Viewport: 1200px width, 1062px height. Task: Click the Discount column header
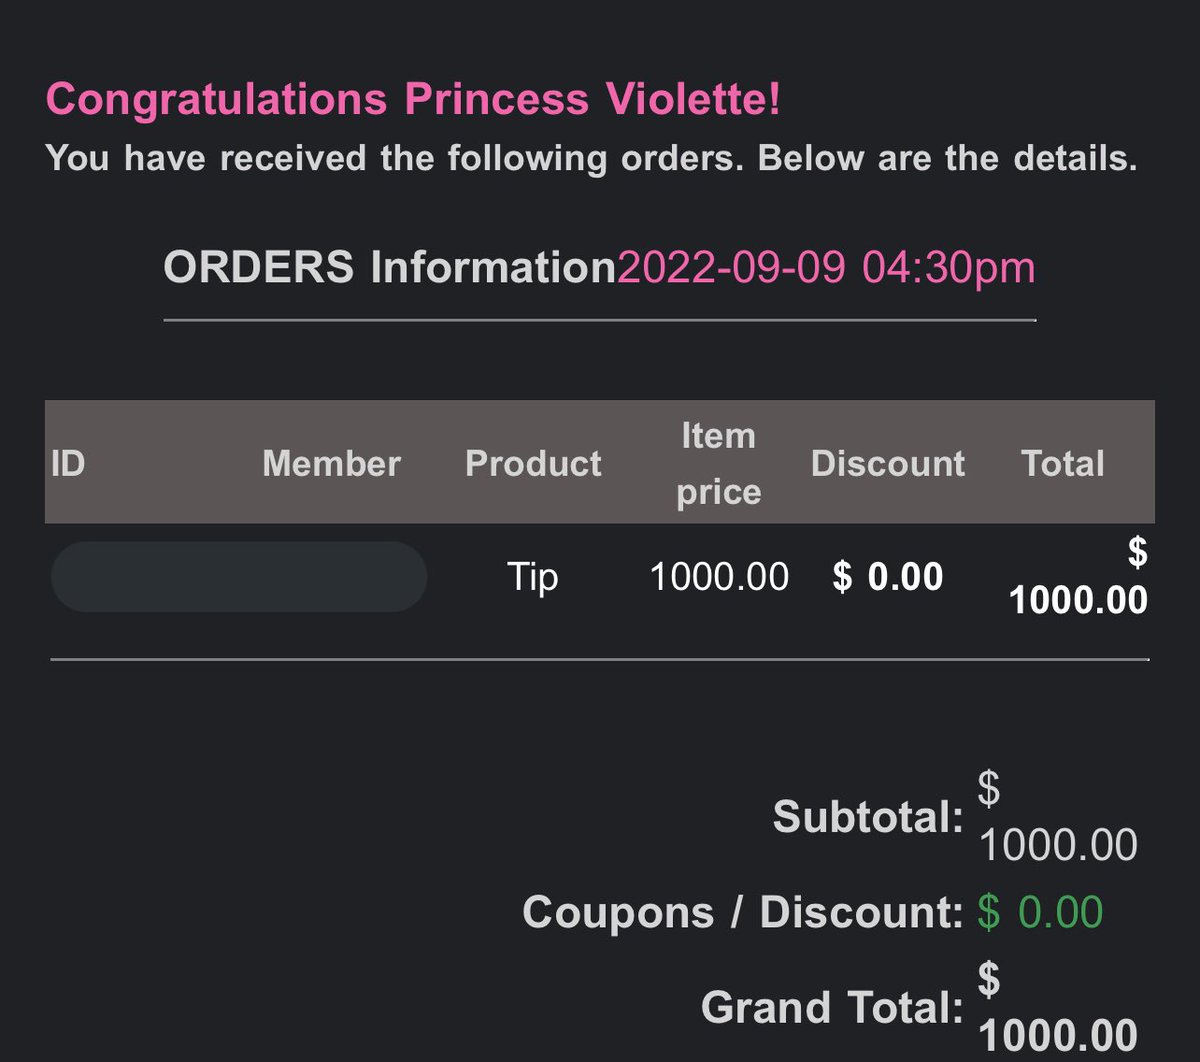[888, 463]
